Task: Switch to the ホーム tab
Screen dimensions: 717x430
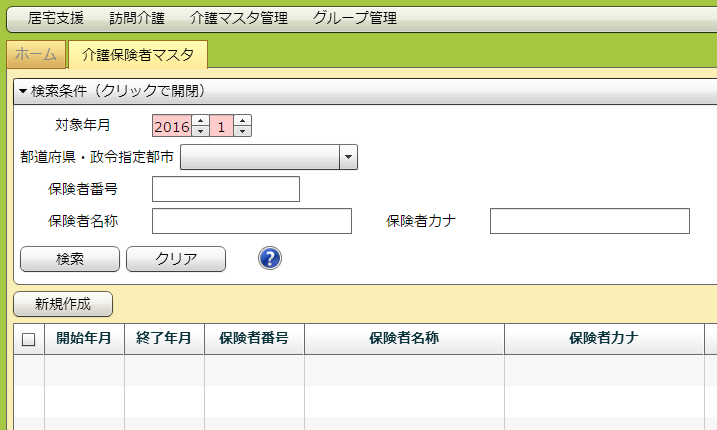Action: pyautogui.click(x=36, y=54)
